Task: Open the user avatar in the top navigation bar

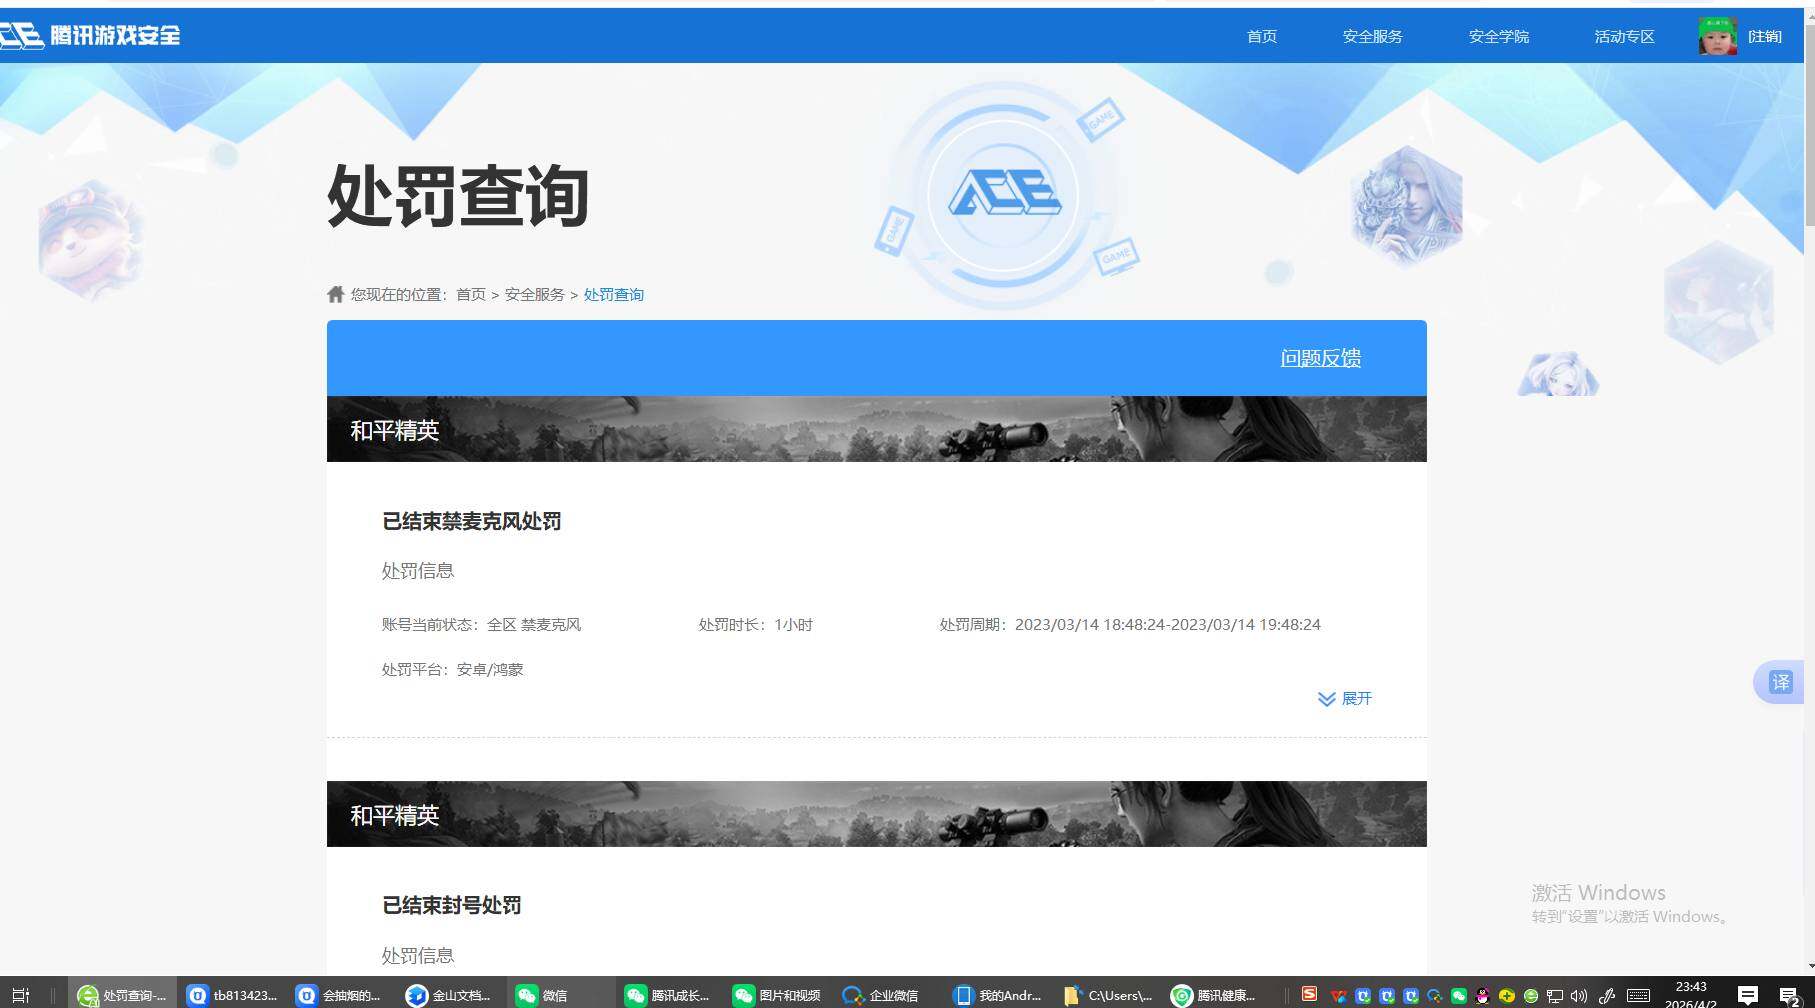Action: click(x=1717, y=35)
